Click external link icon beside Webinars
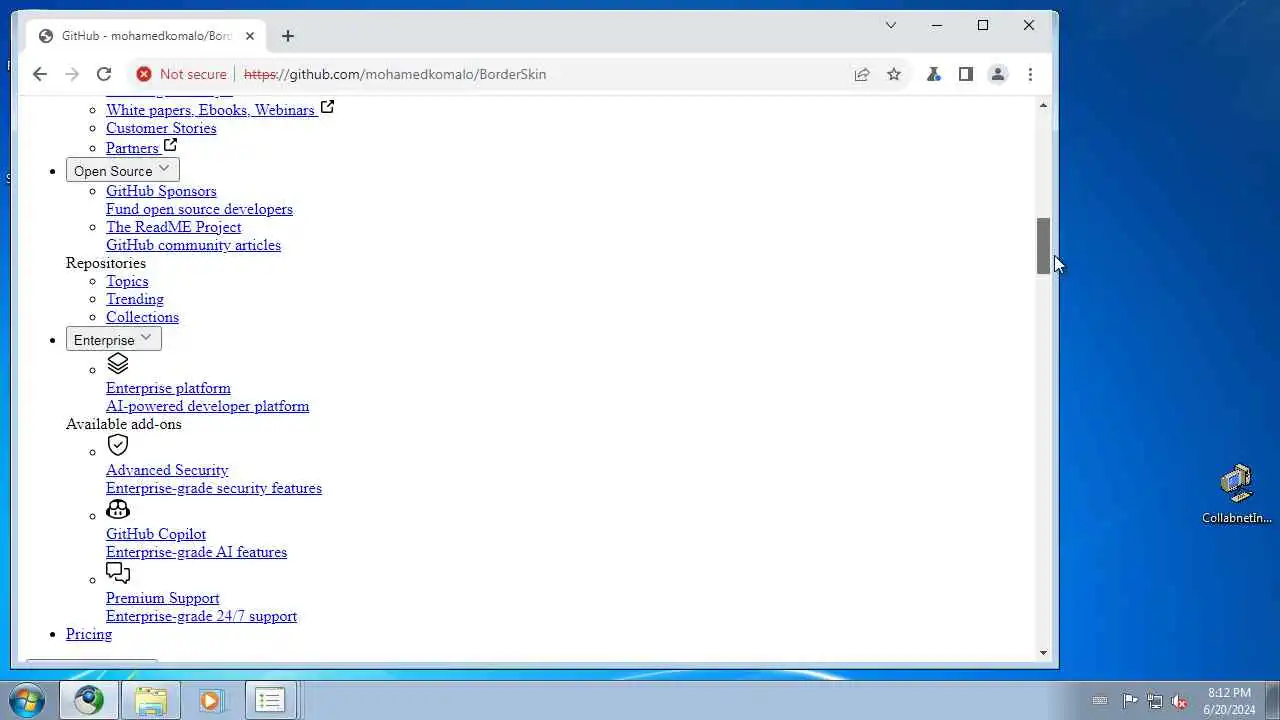Image resolution: width=1280 pixels, height=720 pixels. tap(327, 107)
